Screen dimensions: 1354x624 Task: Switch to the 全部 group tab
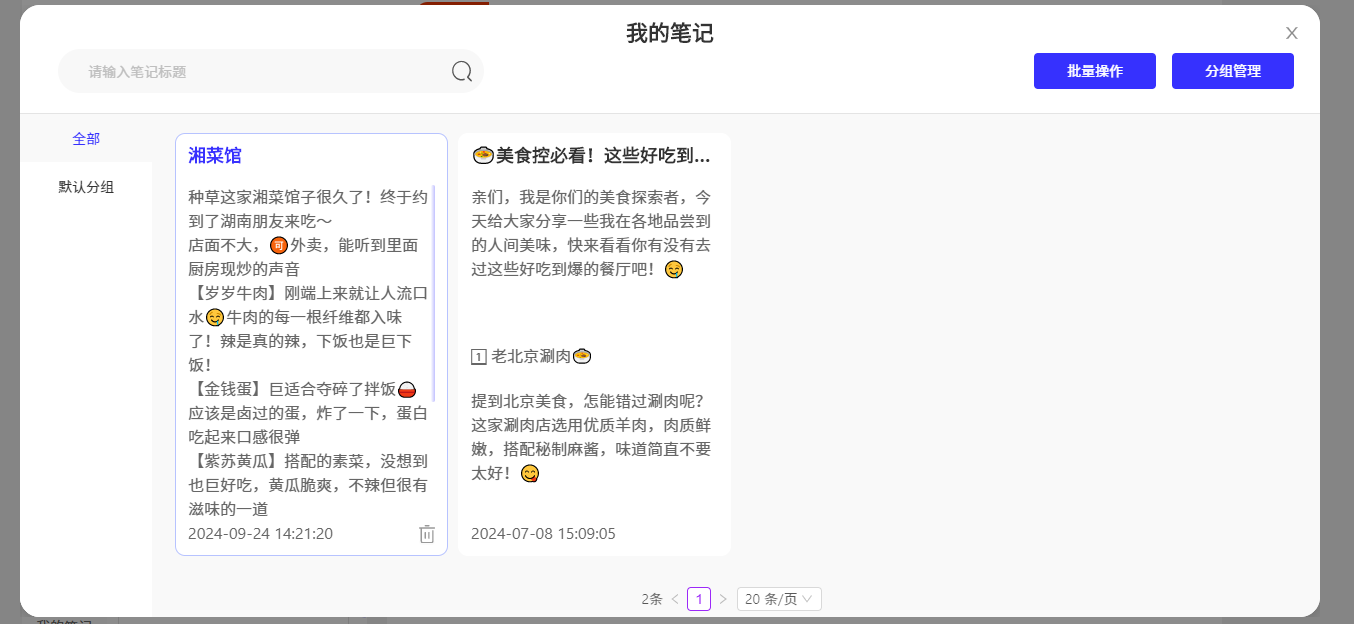point(86,139)
